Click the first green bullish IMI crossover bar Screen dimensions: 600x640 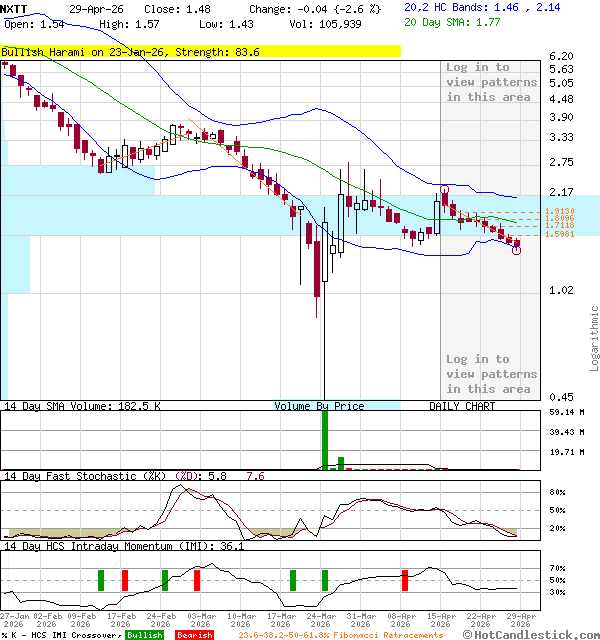101,579
